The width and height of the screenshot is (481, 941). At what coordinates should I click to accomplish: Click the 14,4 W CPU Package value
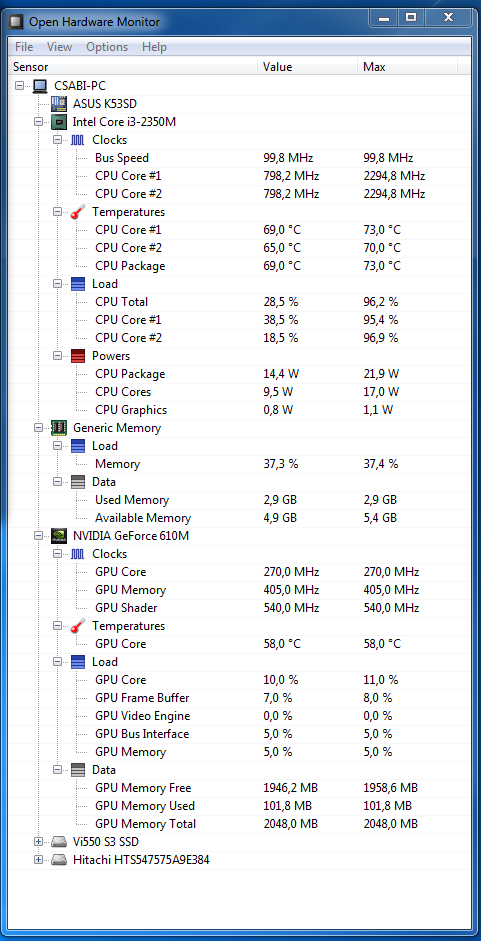pyautogui.click(x=280, y=374)
